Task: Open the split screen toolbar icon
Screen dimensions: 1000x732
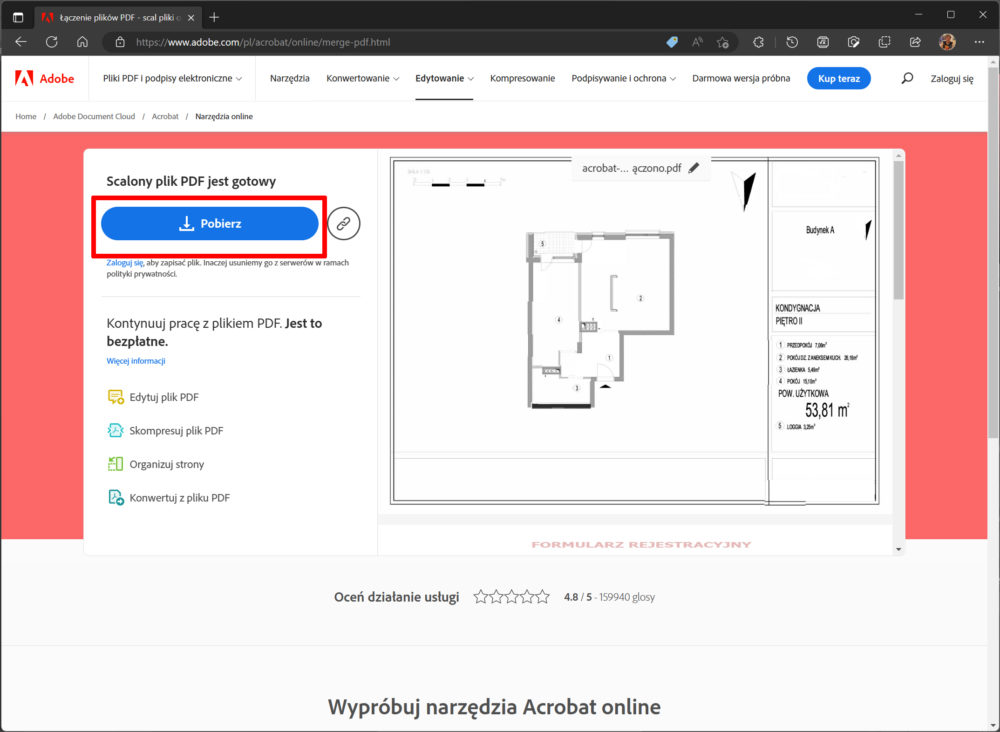Action: tap(823, 42)
